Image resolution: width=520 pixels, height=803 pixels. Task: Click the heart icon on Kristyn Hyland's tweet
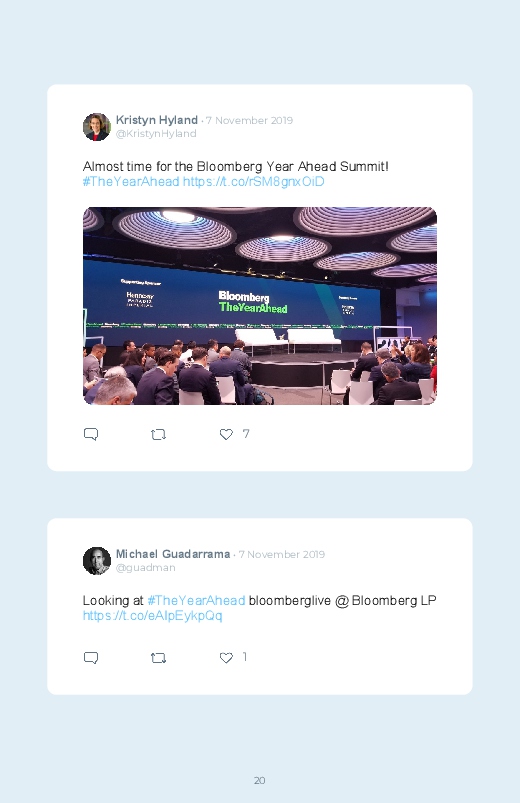[226, 434]
